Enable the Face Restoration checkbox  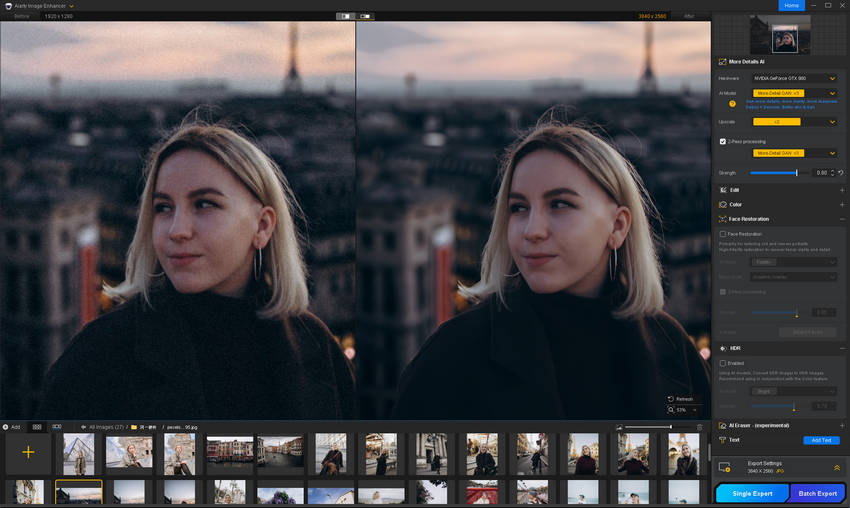coord(723,234)
